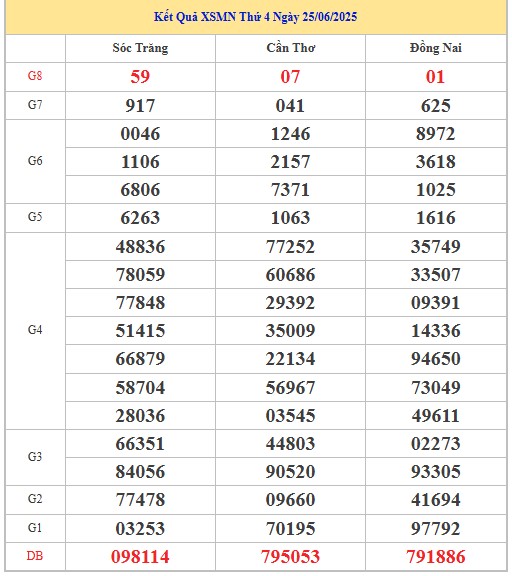Image resolution: width=512 pixels, height=576 pixels.
Task: Select G2 number 41694 under Đồng Nai
Action: click(x=436, y=500)
